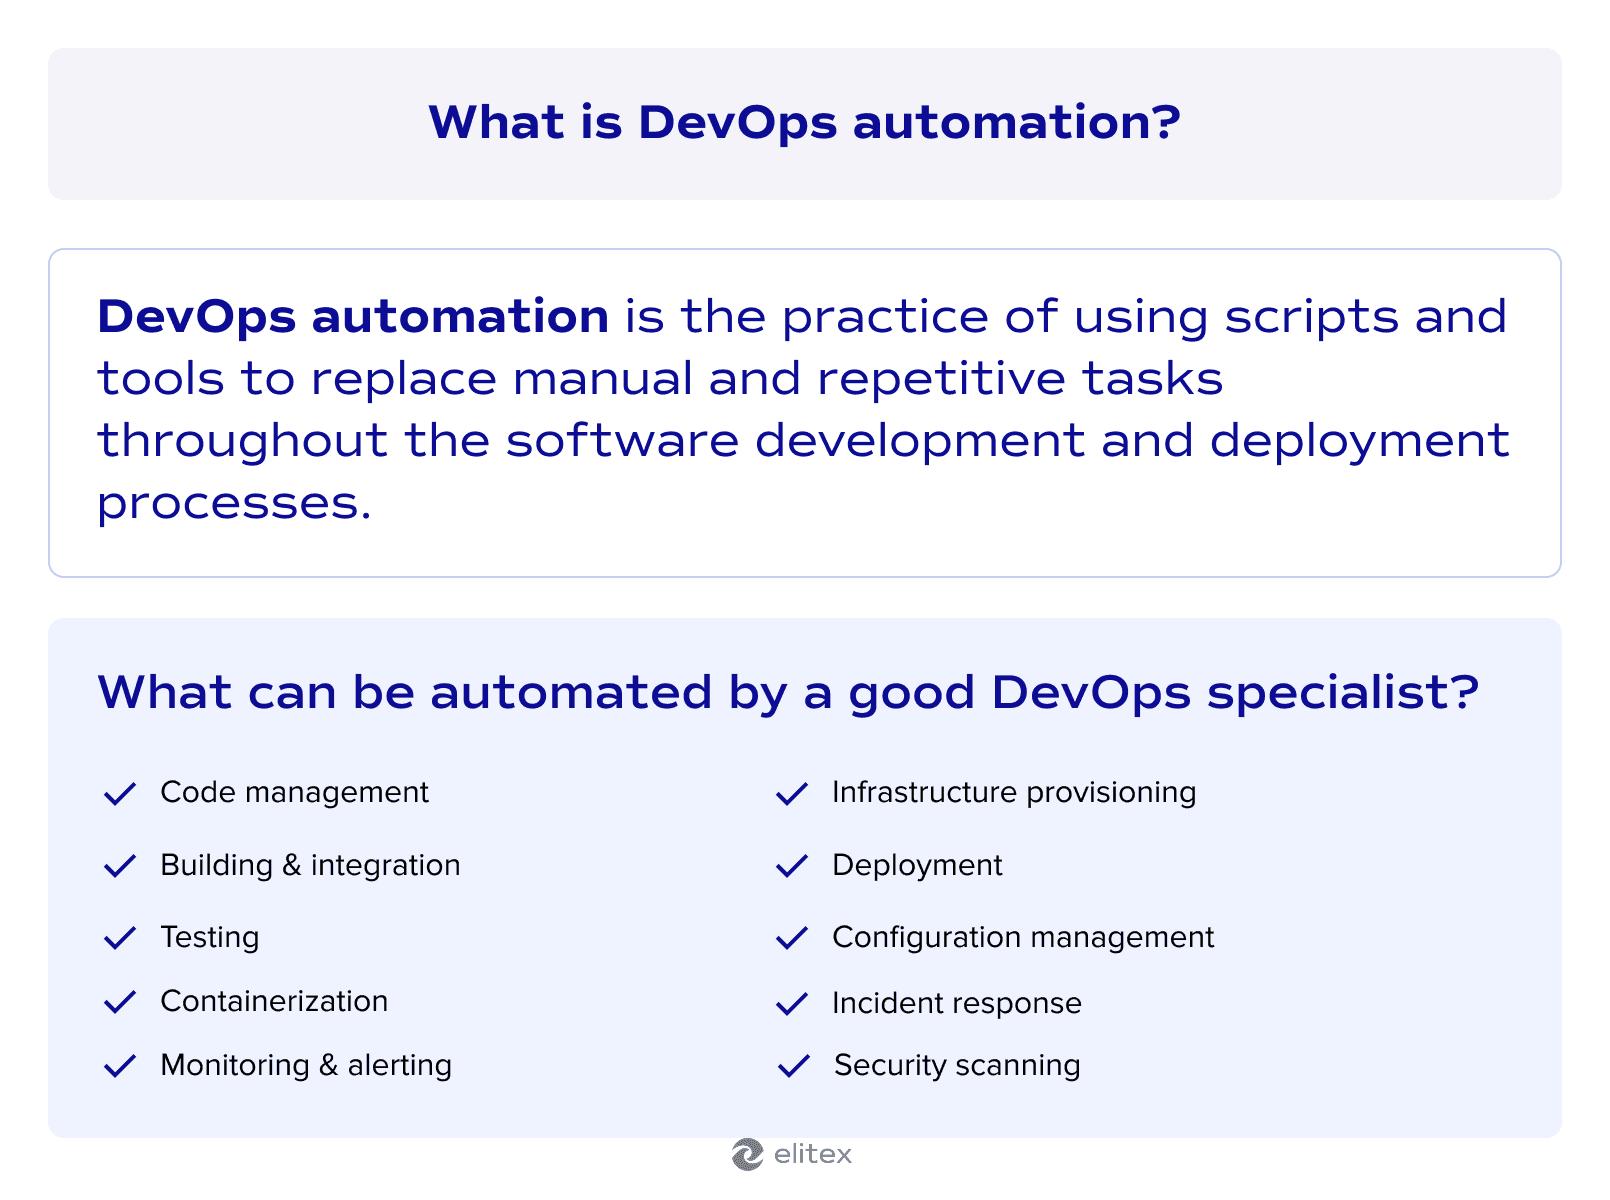Click the word 'processes.' in the definition
The image size is (1610, 1200).
(234, 503)
